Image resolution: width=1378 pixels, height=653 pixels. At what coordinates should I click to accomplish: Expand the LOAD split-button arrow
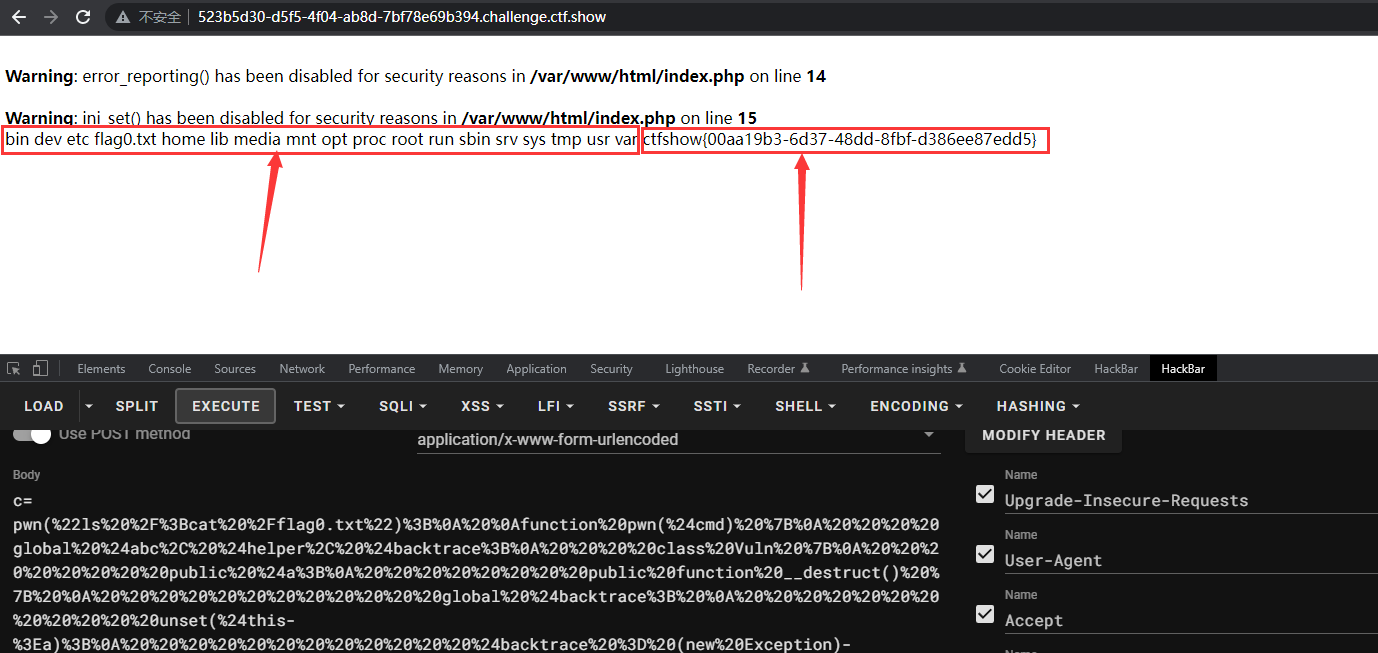(x=87, y=405)
